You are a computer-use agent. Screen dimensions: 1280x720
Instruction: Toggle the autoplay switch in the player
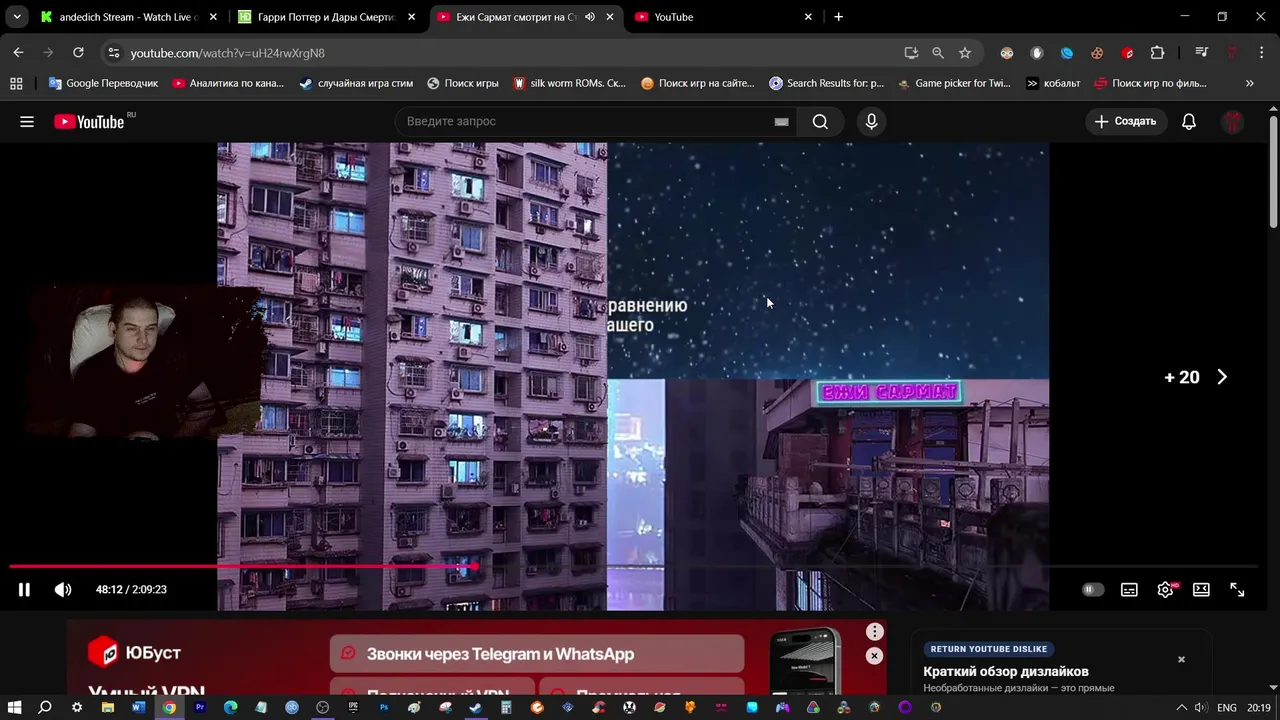[1093, 590]
